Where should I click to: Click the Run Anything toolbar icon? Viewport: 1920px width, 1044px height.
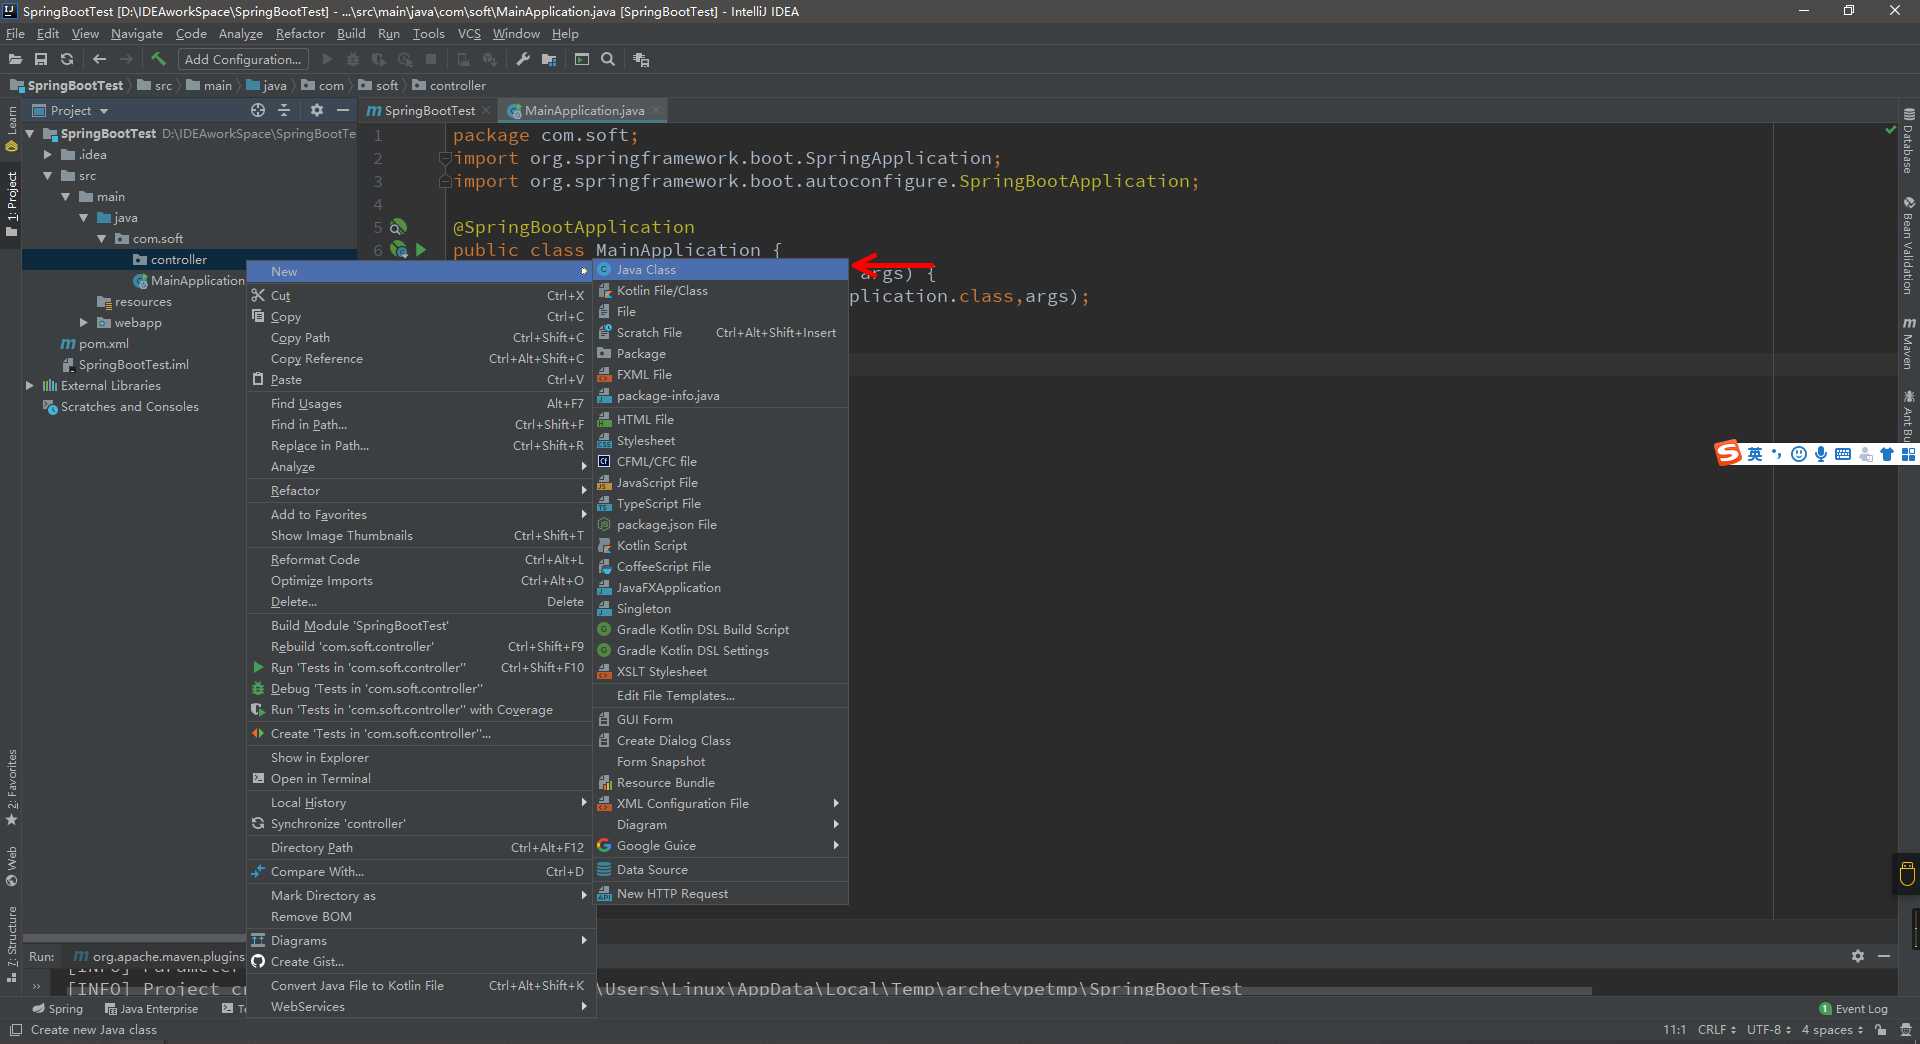582,60
